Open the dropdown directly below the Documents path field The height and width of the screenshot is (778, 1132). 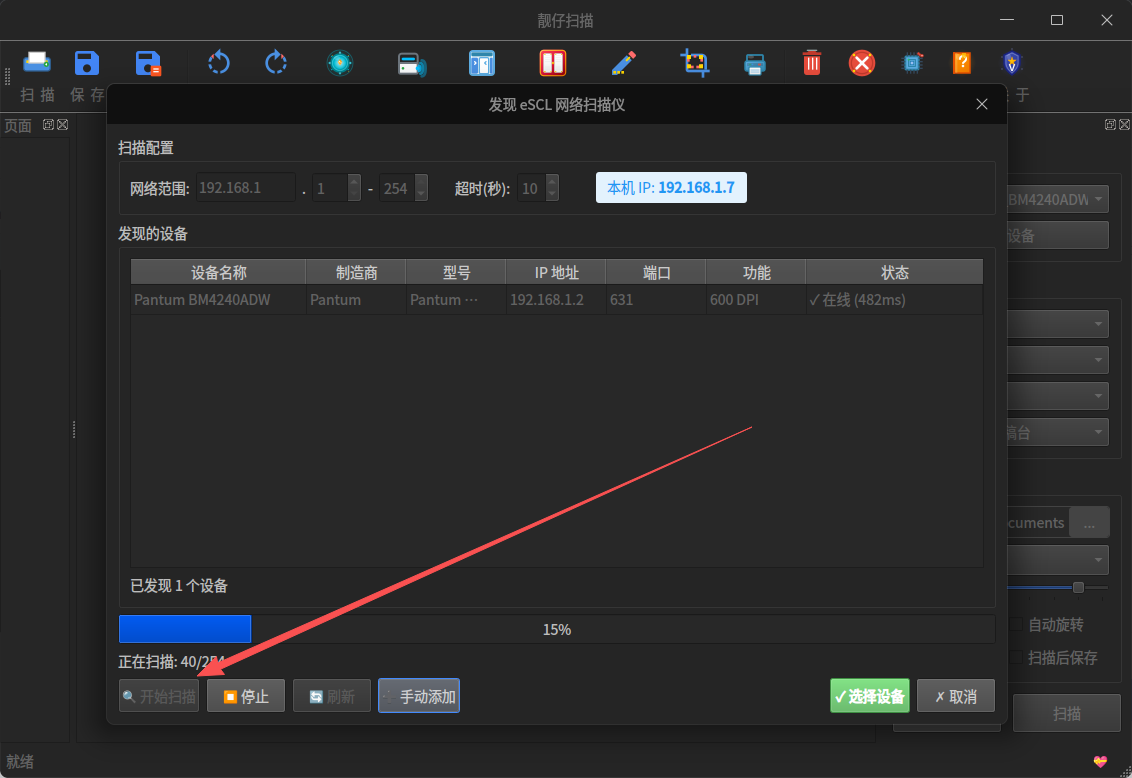pos(1058,560)
